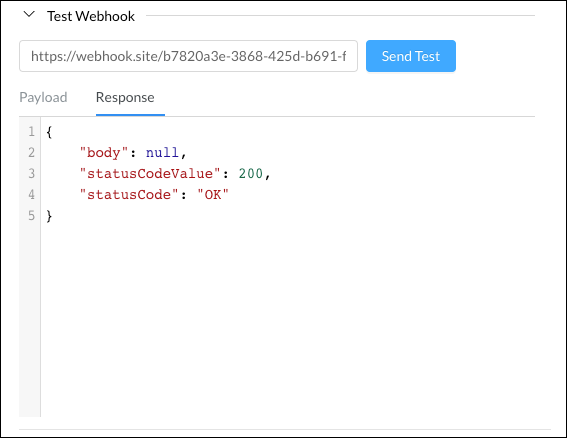Click the "body" key in response
This screenshot has width=567, height=438.
click(x=104, y=153)
